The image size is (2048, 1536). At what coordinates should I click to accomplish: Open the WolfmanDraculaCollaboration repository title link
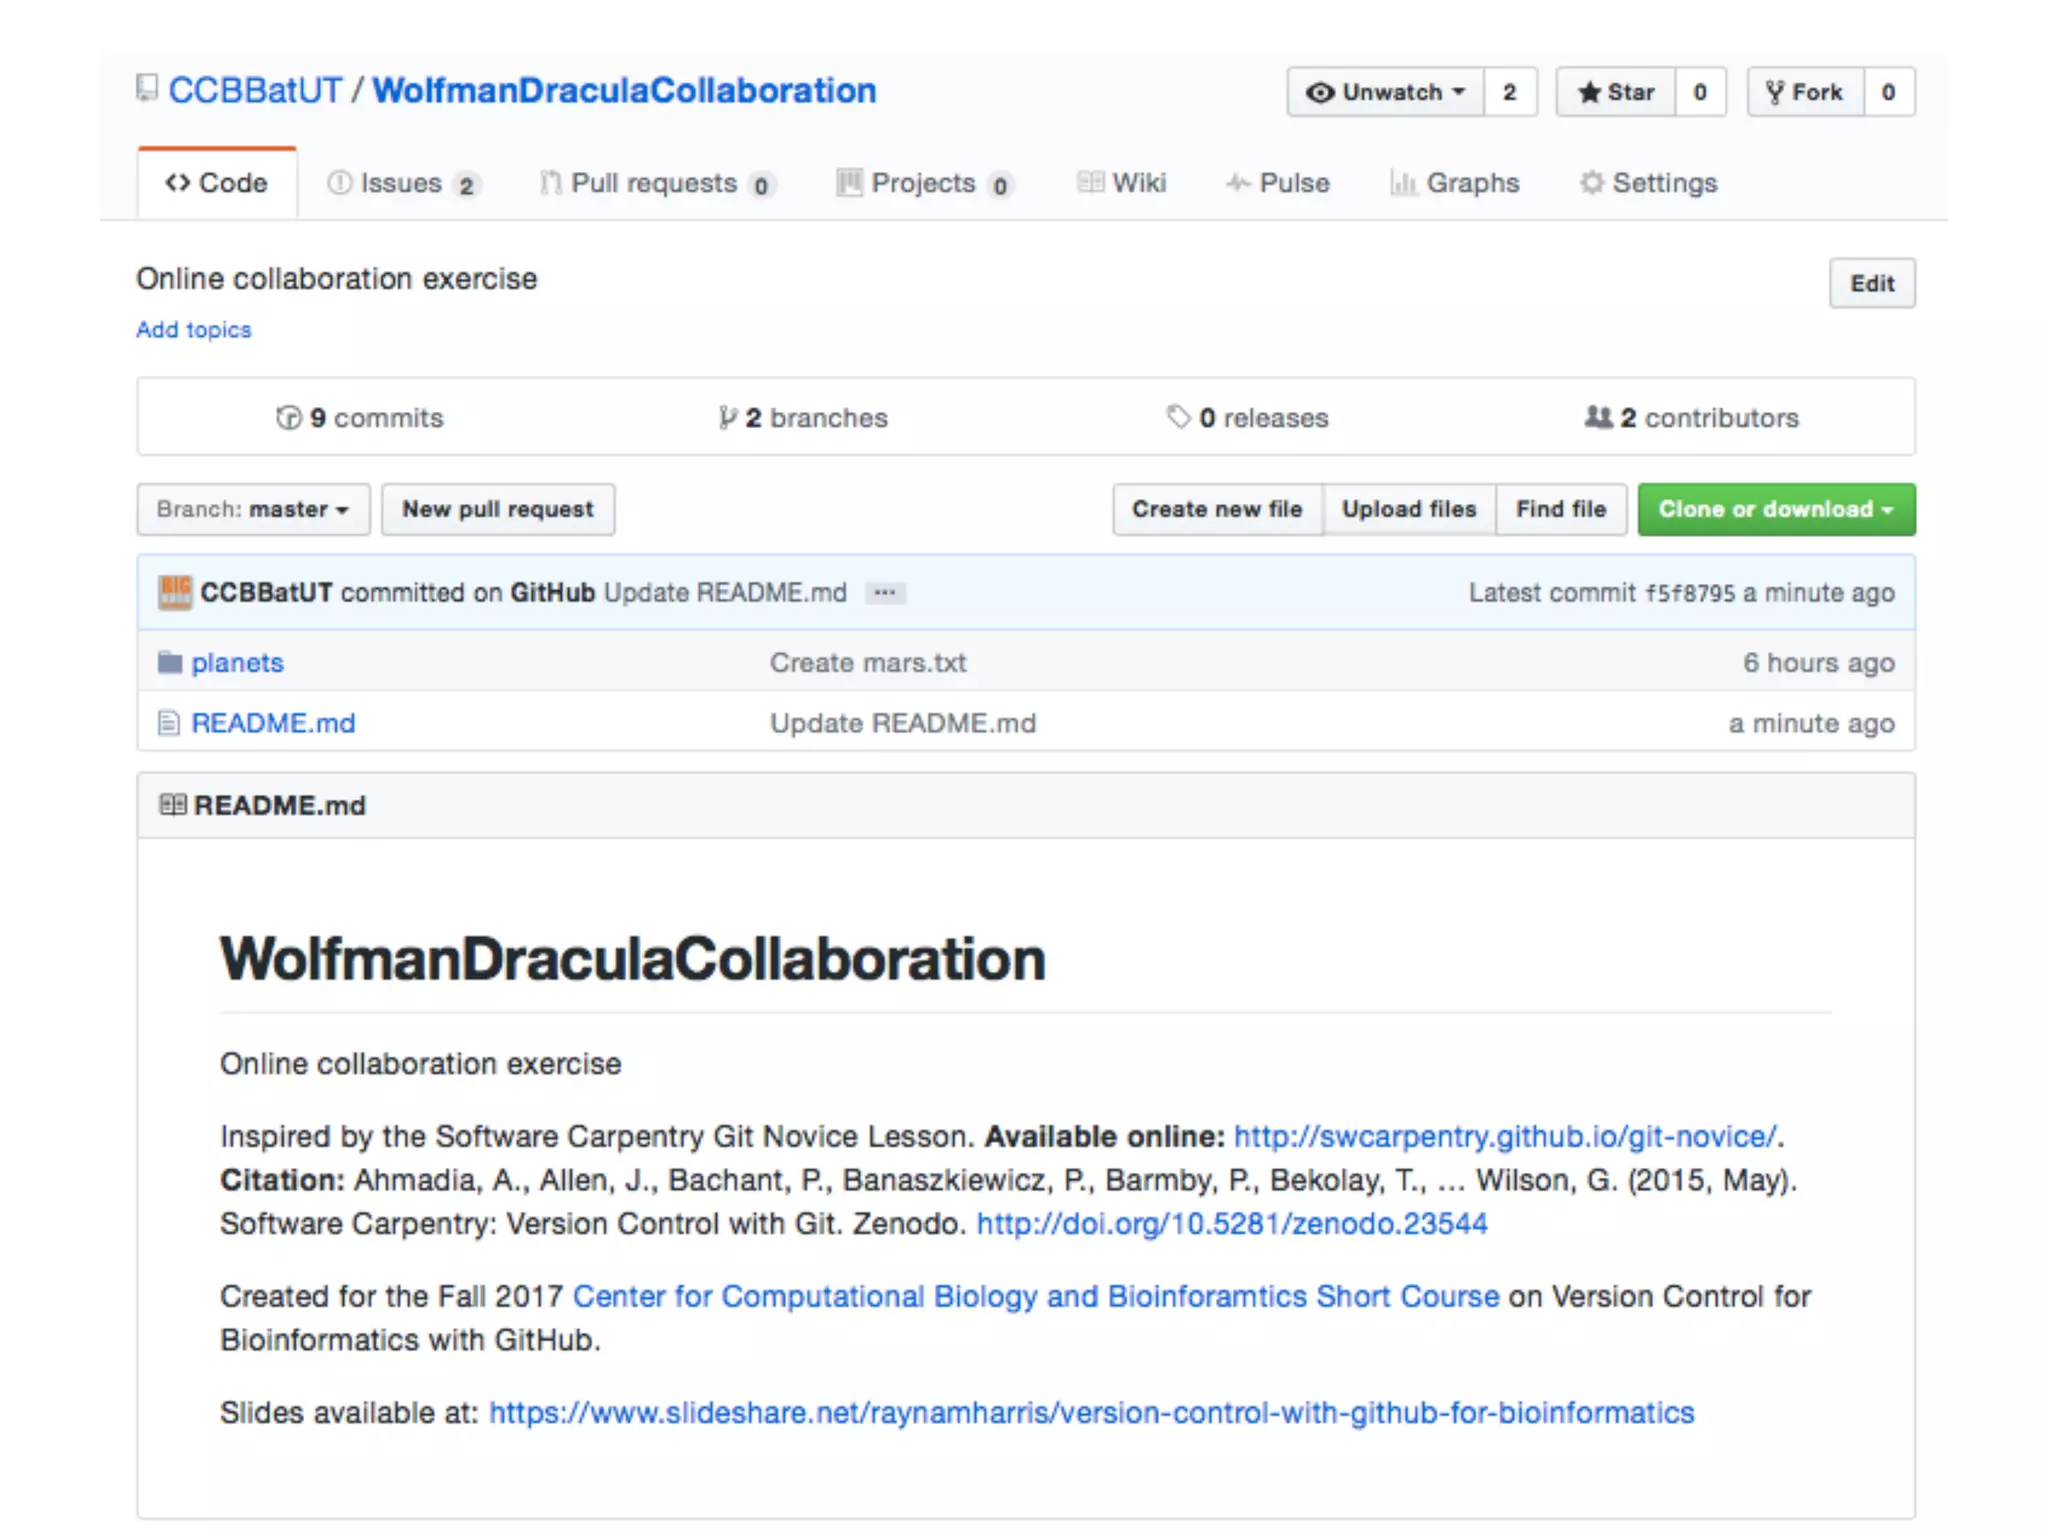[625, 90]
